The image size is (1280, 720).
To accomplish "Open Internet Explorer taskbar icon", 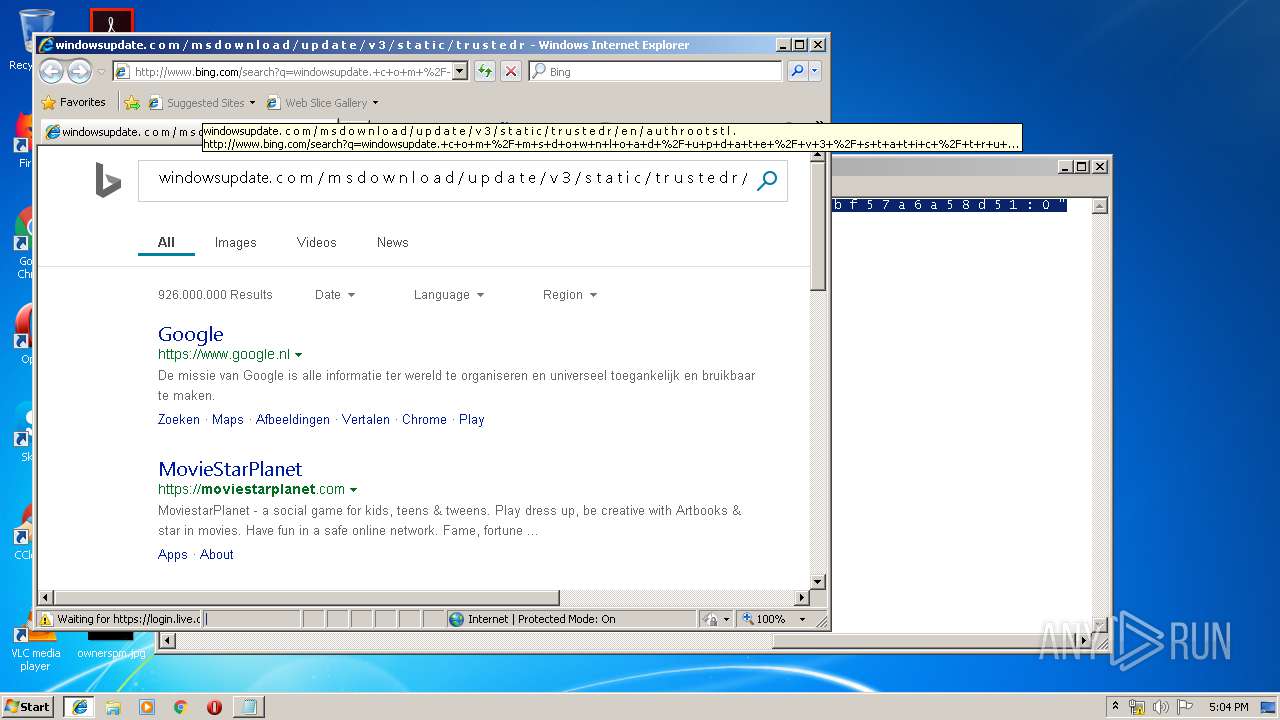I will pyautogui.click(x=79, y=707).
